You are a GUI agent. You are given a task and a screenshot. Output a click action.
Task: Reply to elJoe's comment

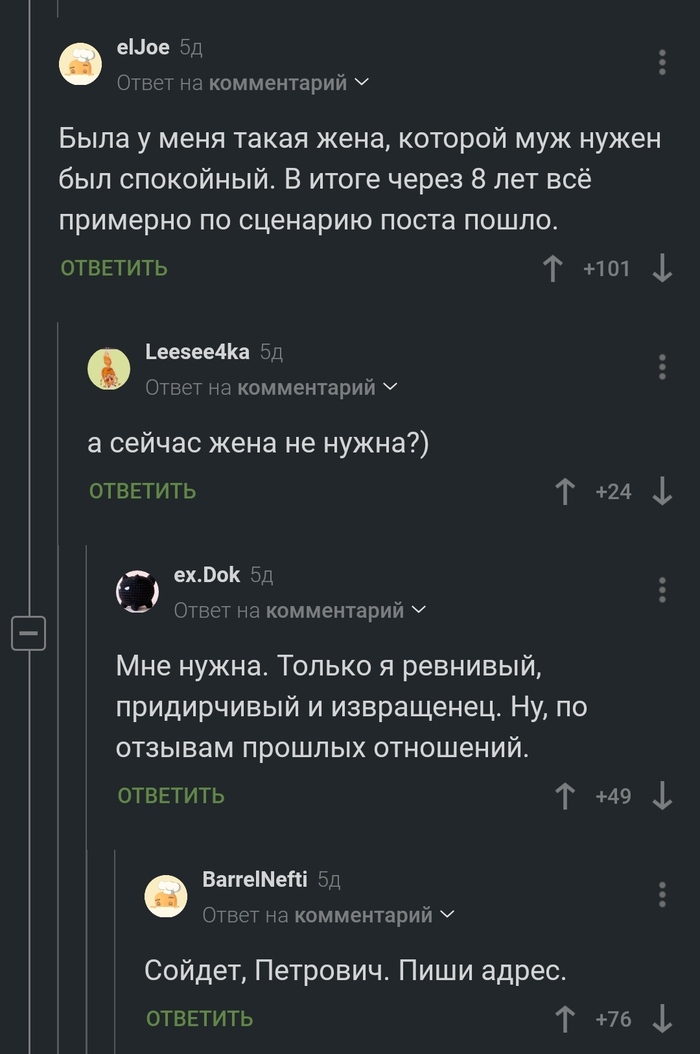click(x=114, y=268)
